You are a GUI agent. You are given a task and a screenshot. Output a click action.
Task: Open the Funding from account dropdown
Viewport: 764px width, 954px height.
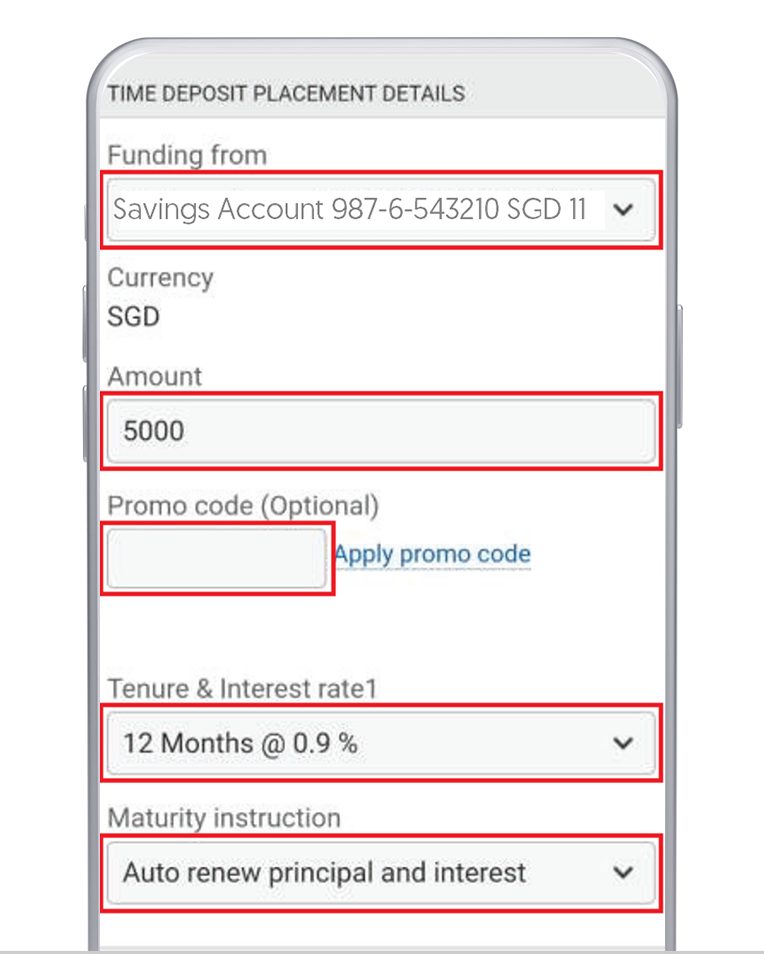point(381,210)
